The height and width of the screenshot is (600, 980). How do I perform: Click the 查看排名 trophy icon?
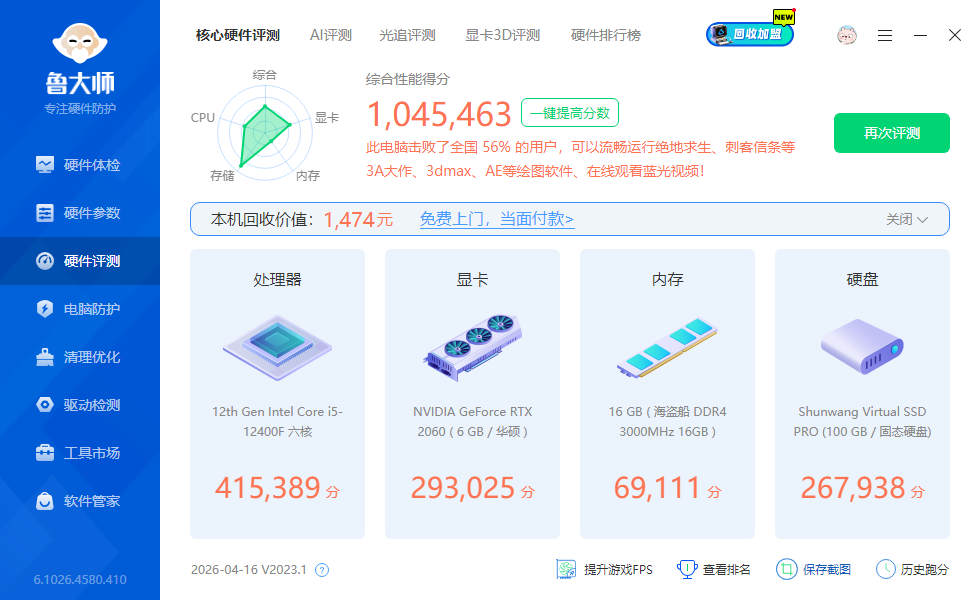(x=687, y=569)
